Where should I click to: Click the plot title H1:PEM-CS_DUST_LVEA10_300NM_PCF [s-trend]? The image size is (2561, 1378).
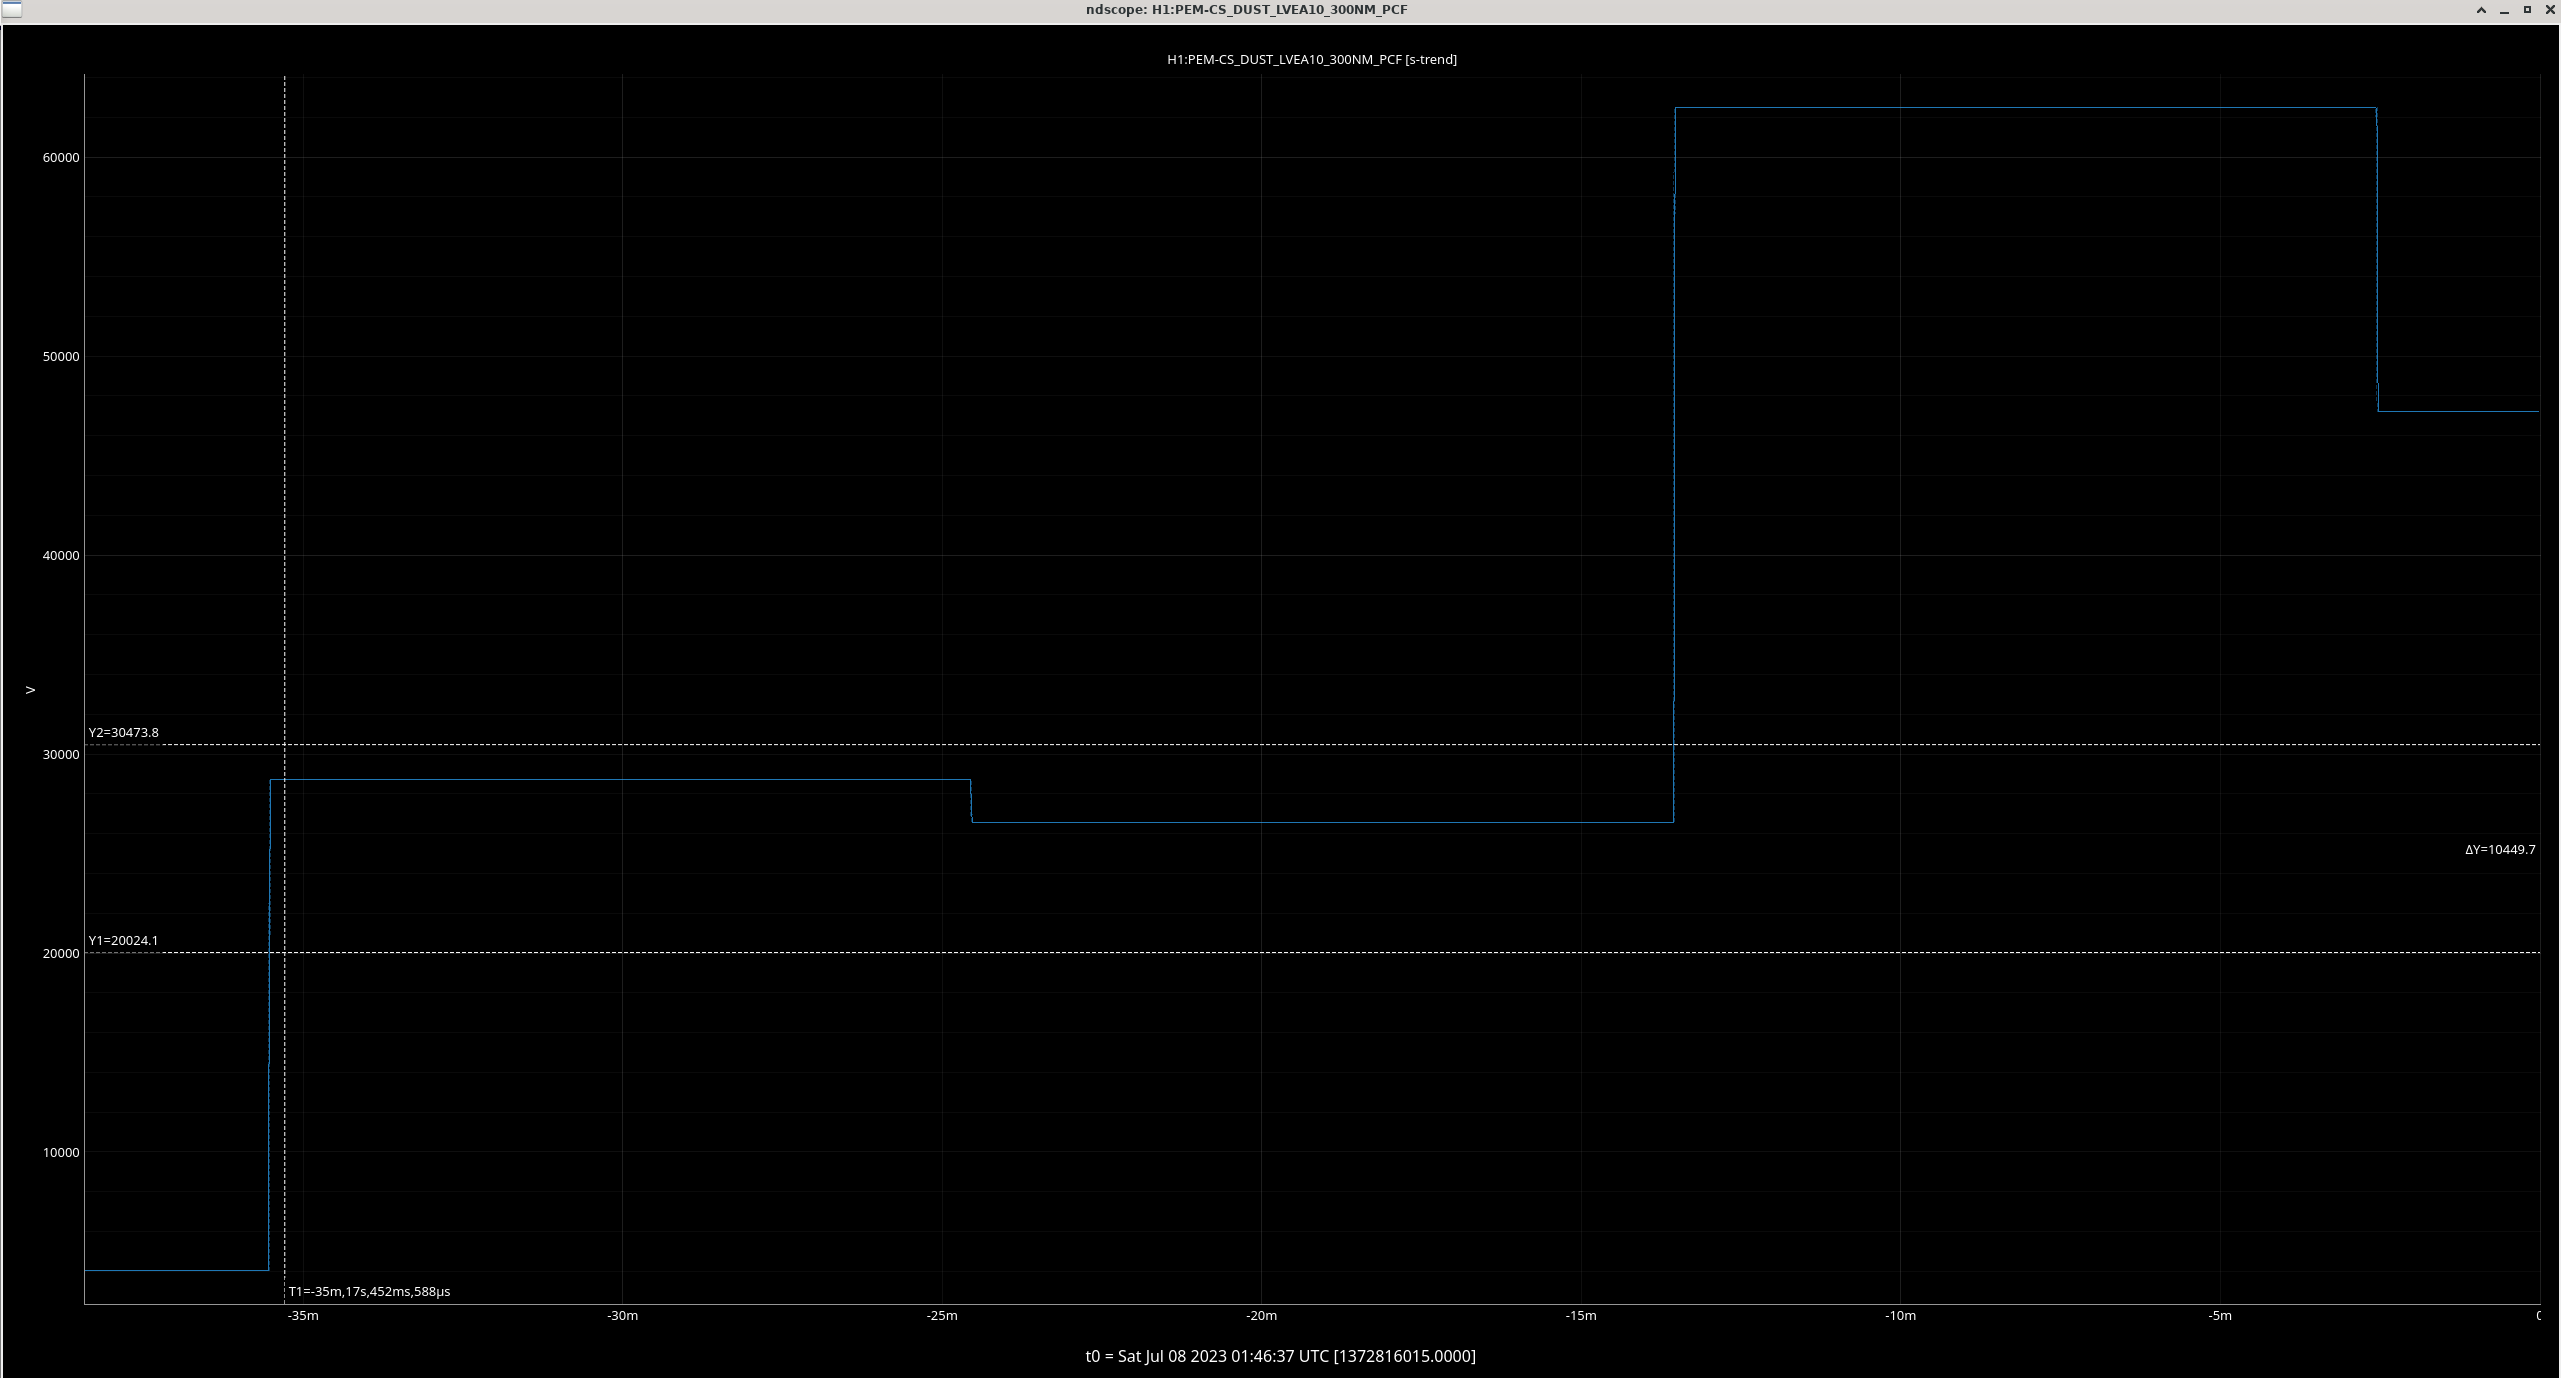point(1311,59)
